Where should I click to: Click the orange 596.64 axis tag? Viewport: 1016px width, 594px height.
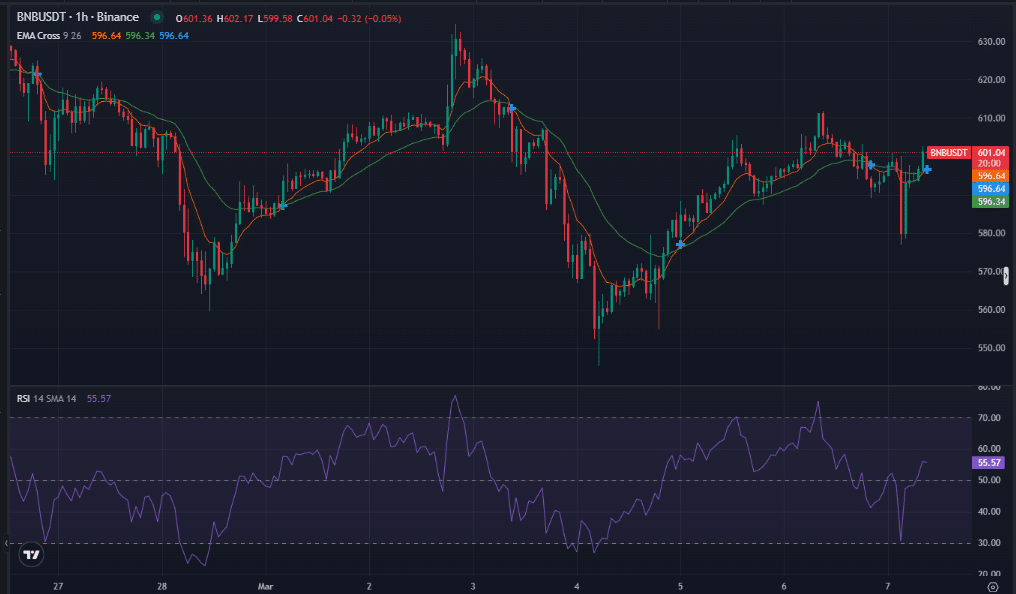coord(991,176)
